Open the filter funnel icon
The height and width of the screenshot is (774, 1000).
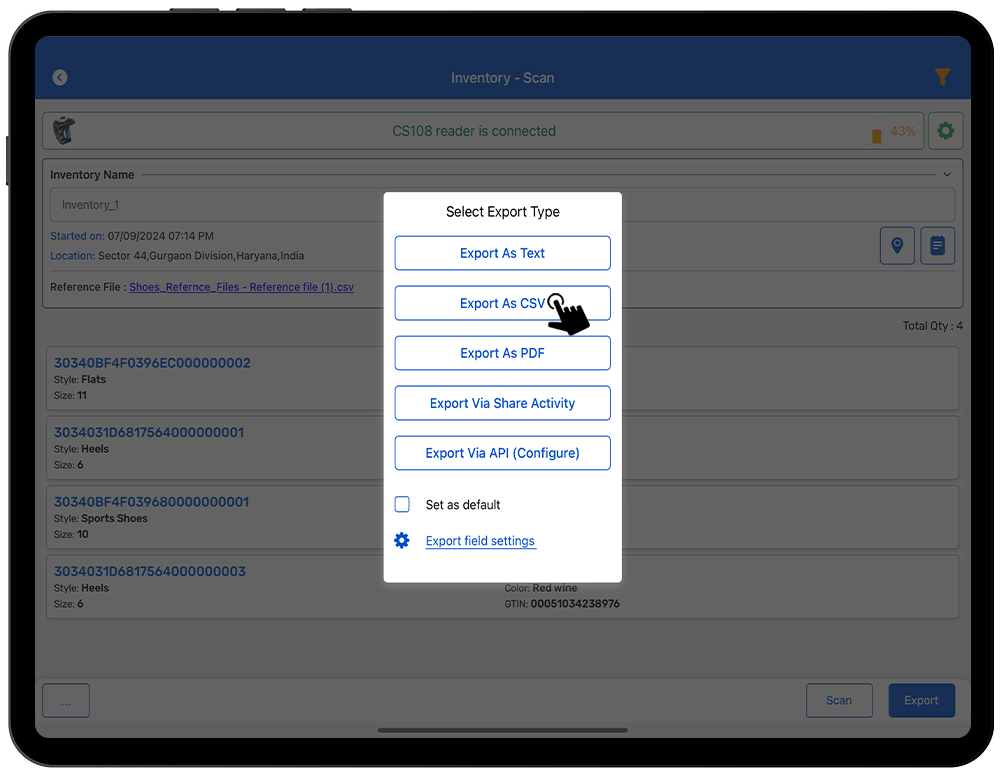[941, 77]
